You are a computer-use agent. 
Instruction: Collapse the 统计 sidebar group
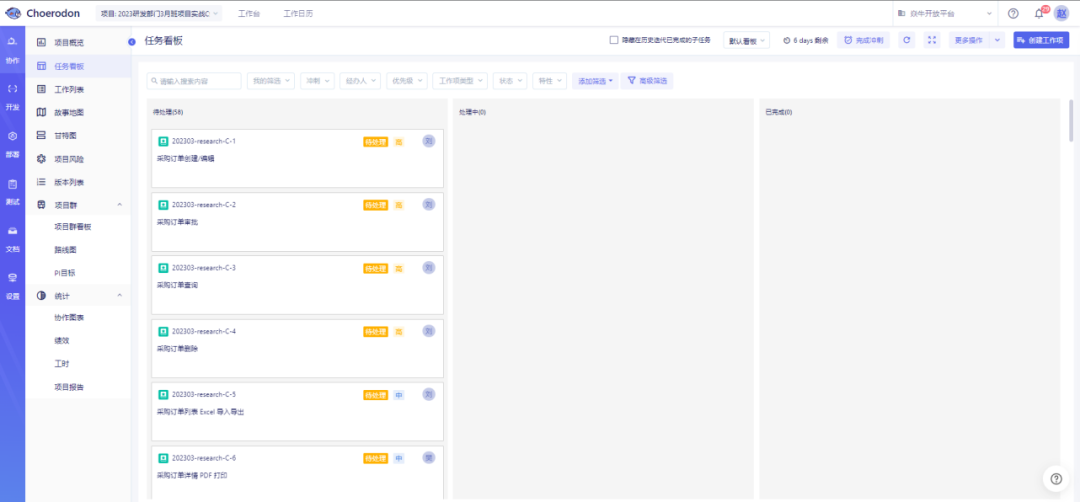click(119, 296)
